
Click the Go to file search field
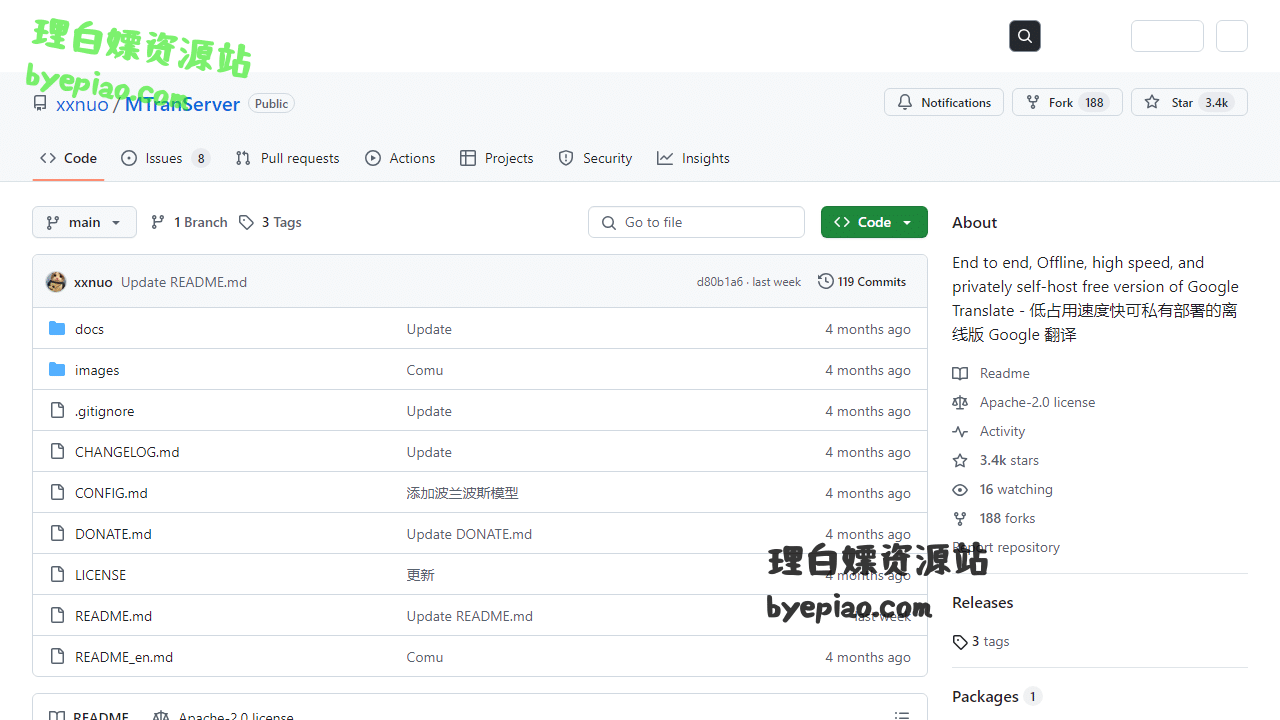pyautogui.click(x=696, y=222)
